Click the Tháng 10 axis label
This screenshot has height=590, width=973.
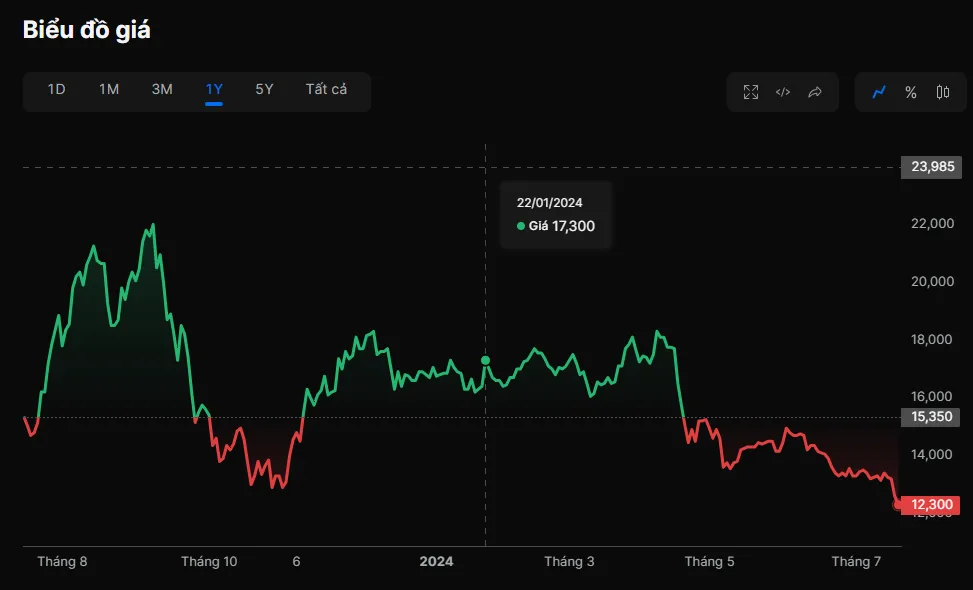pos(209,561)
